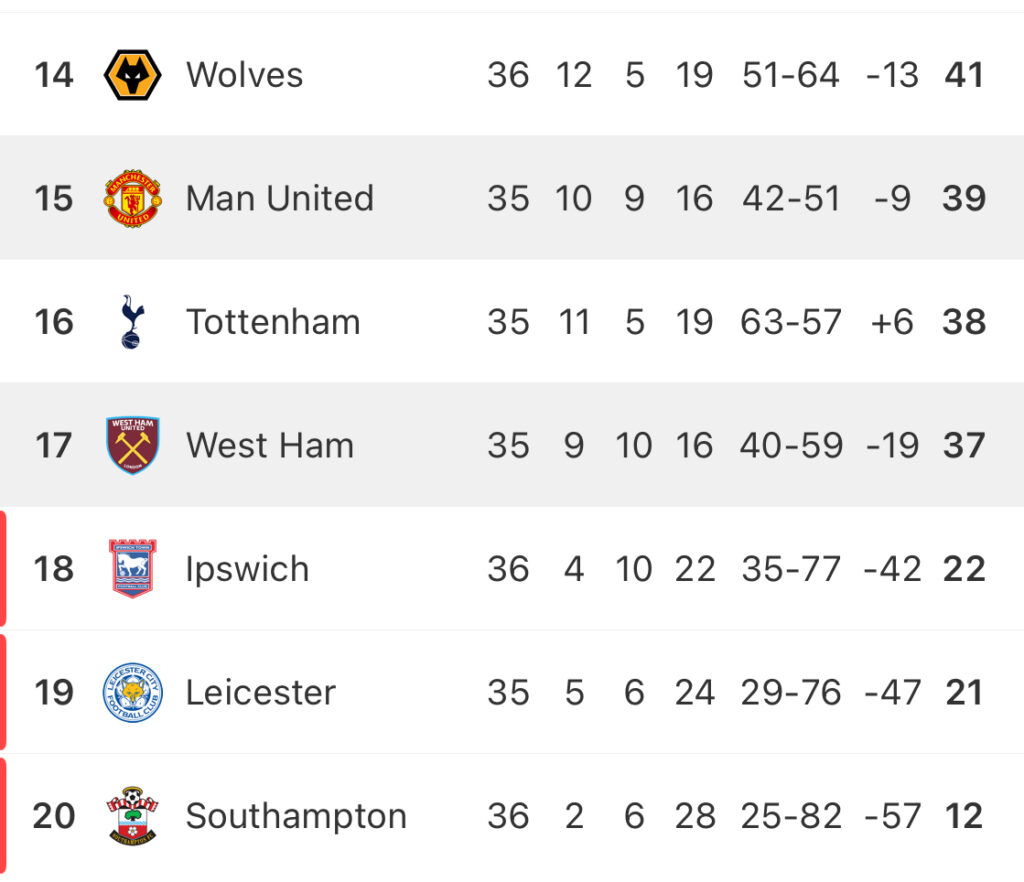
Task: Click the Southampton club crest
Action: tap(133, 815)
